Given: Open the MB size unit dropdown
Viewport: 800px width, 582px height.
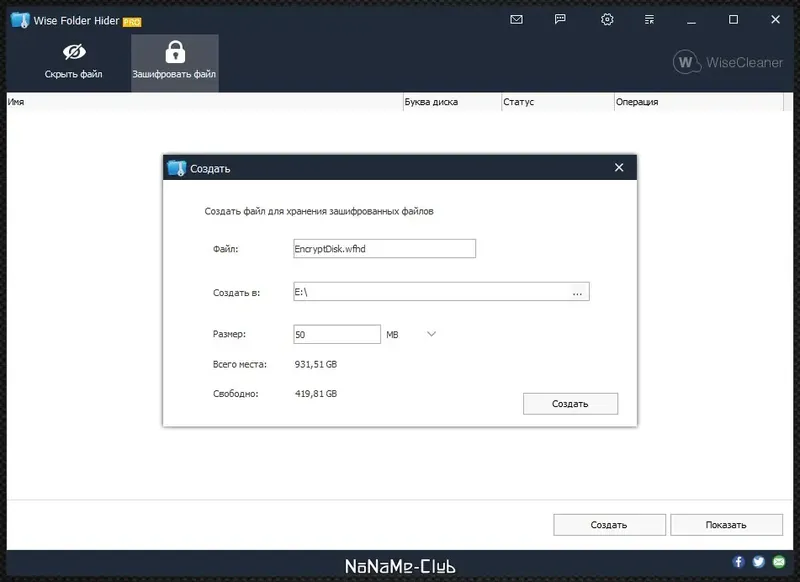Looking at the screenshot, I should pos(430,333).
